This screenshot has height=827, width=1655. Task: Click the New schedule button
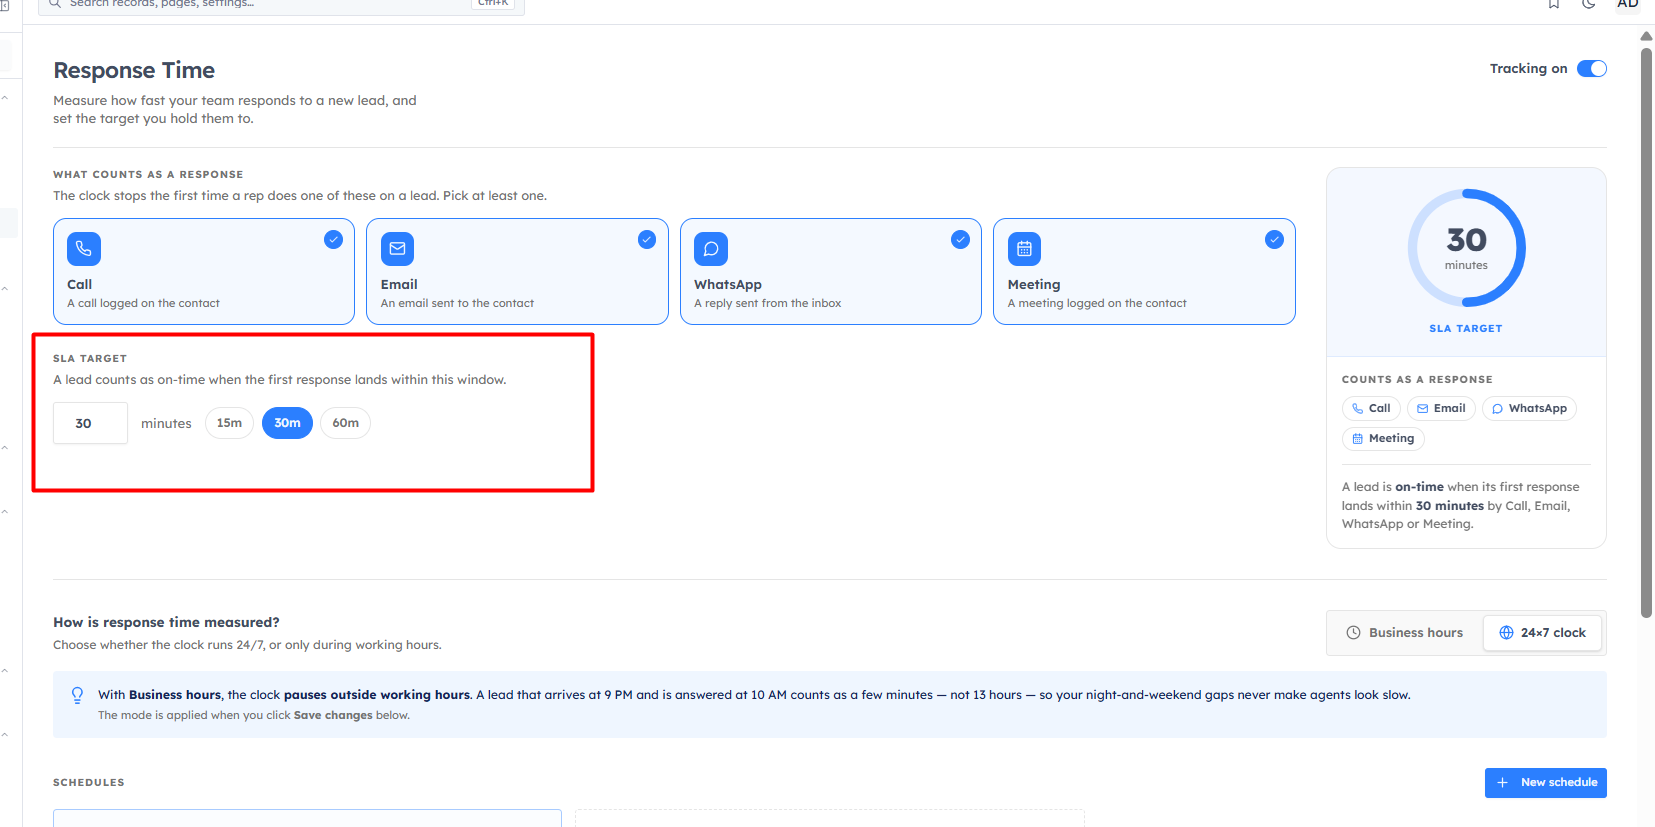[x=1545, y=783]
